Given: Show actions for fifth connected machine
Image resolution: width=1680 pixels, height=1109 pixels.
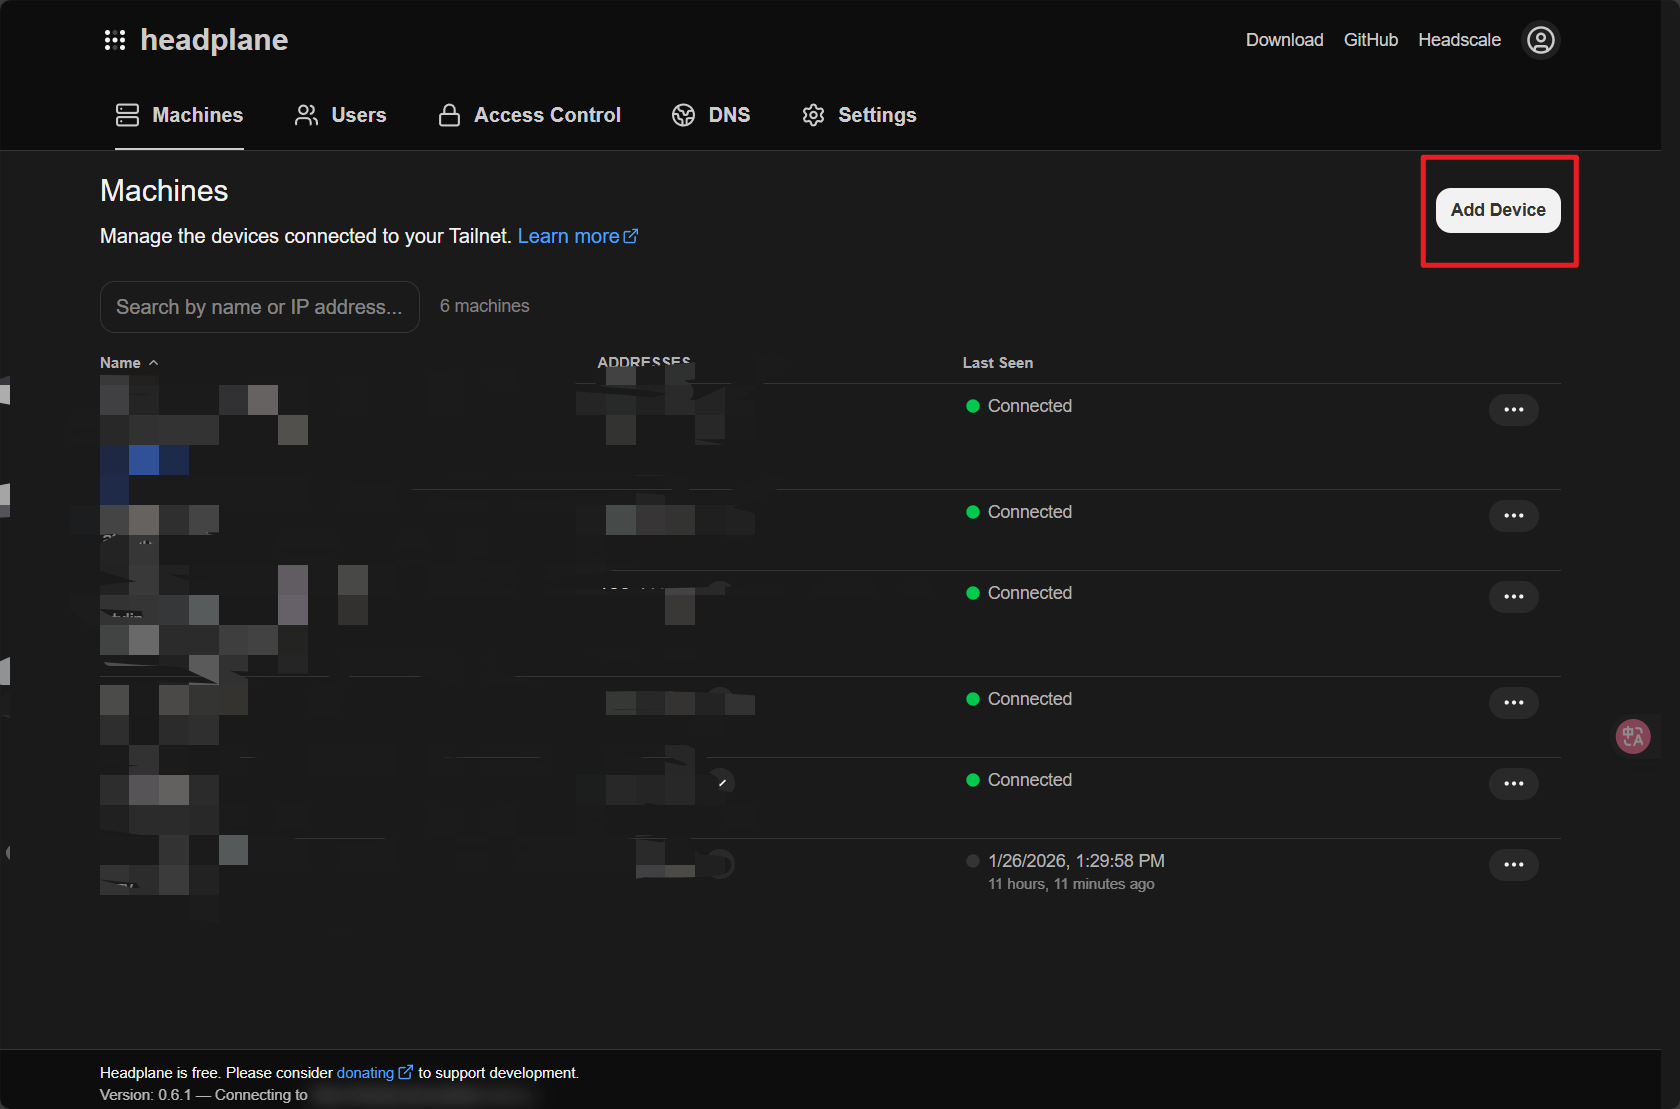Looking at the screenshot, I should [x=1513, y=784].
